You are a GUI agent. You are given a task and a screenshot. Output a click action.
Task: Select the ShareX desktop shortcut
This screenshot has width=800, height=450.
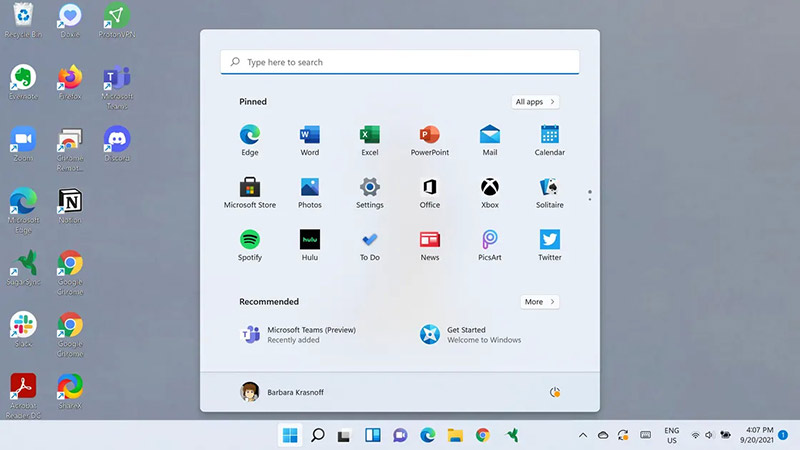click(70, 391)
